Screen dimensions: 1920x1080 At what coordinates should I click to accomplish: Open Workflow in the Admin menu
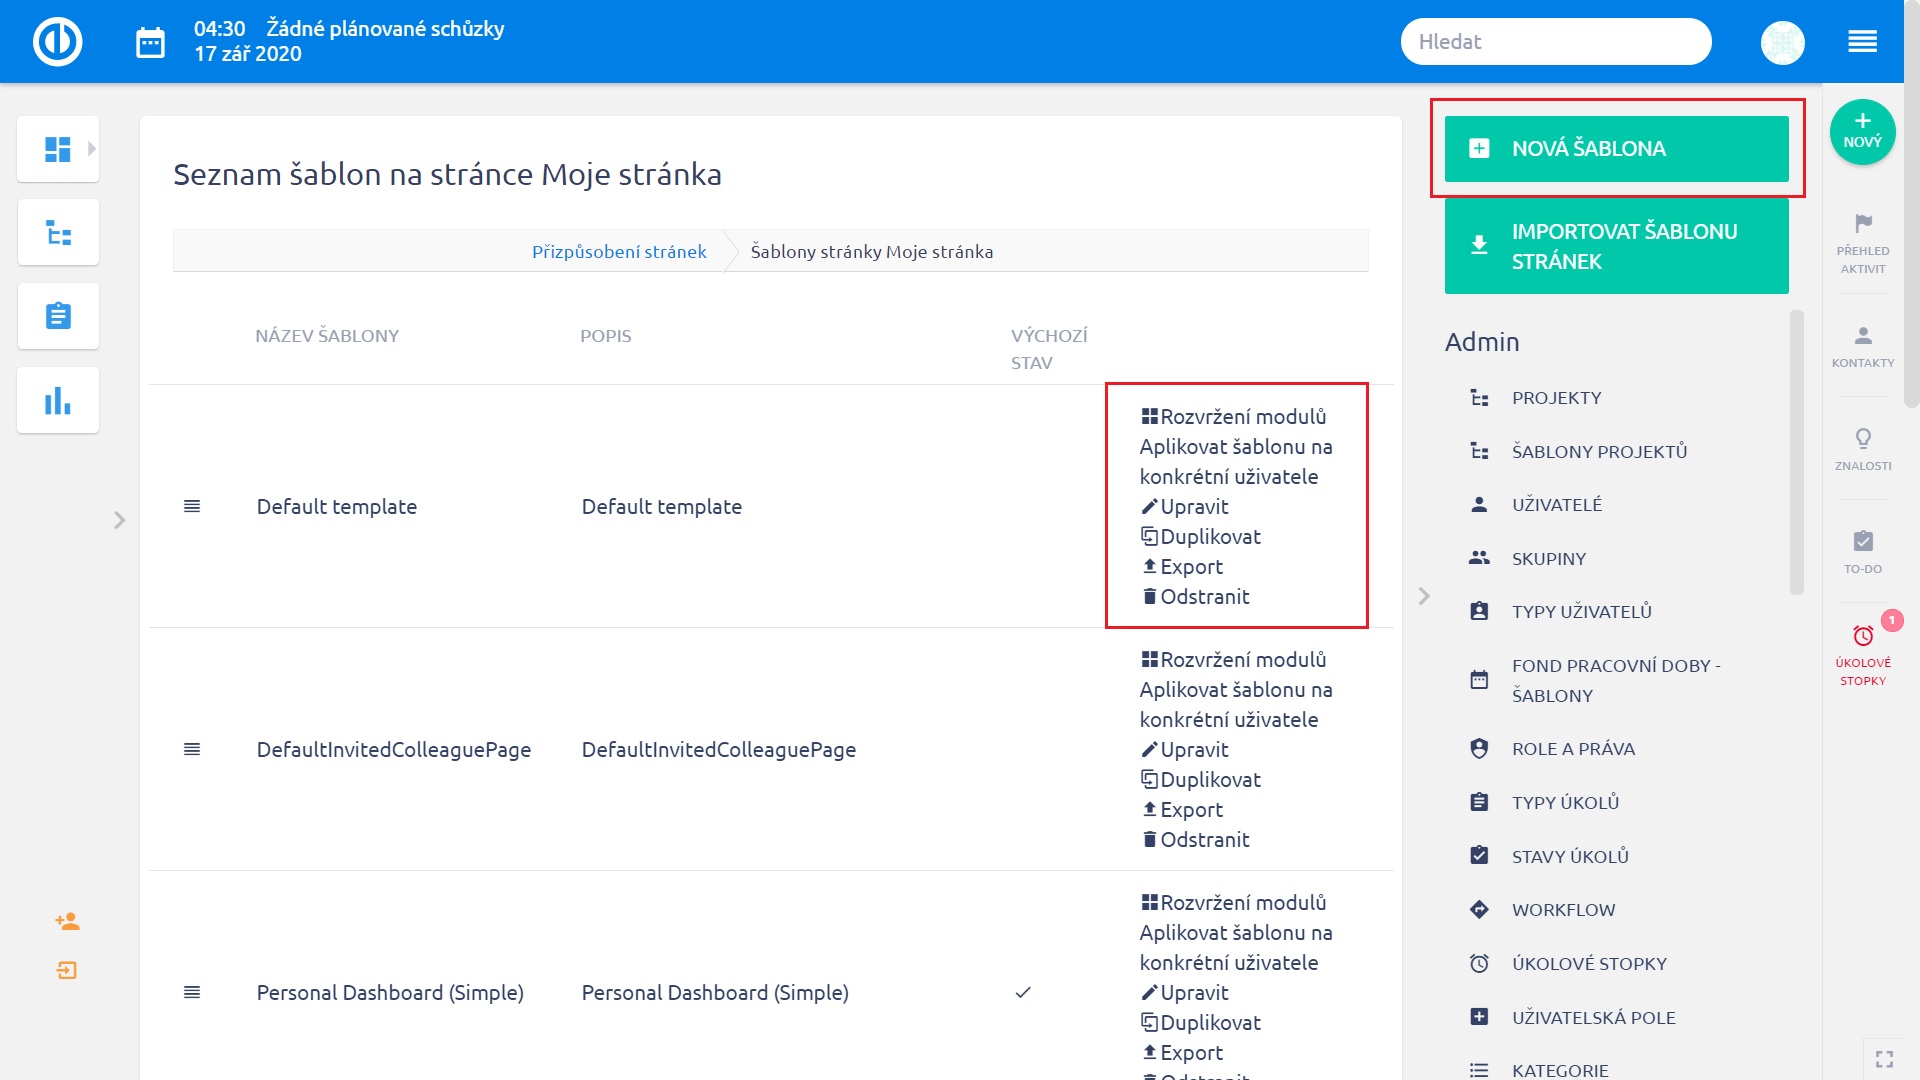tap(1562, 910)
